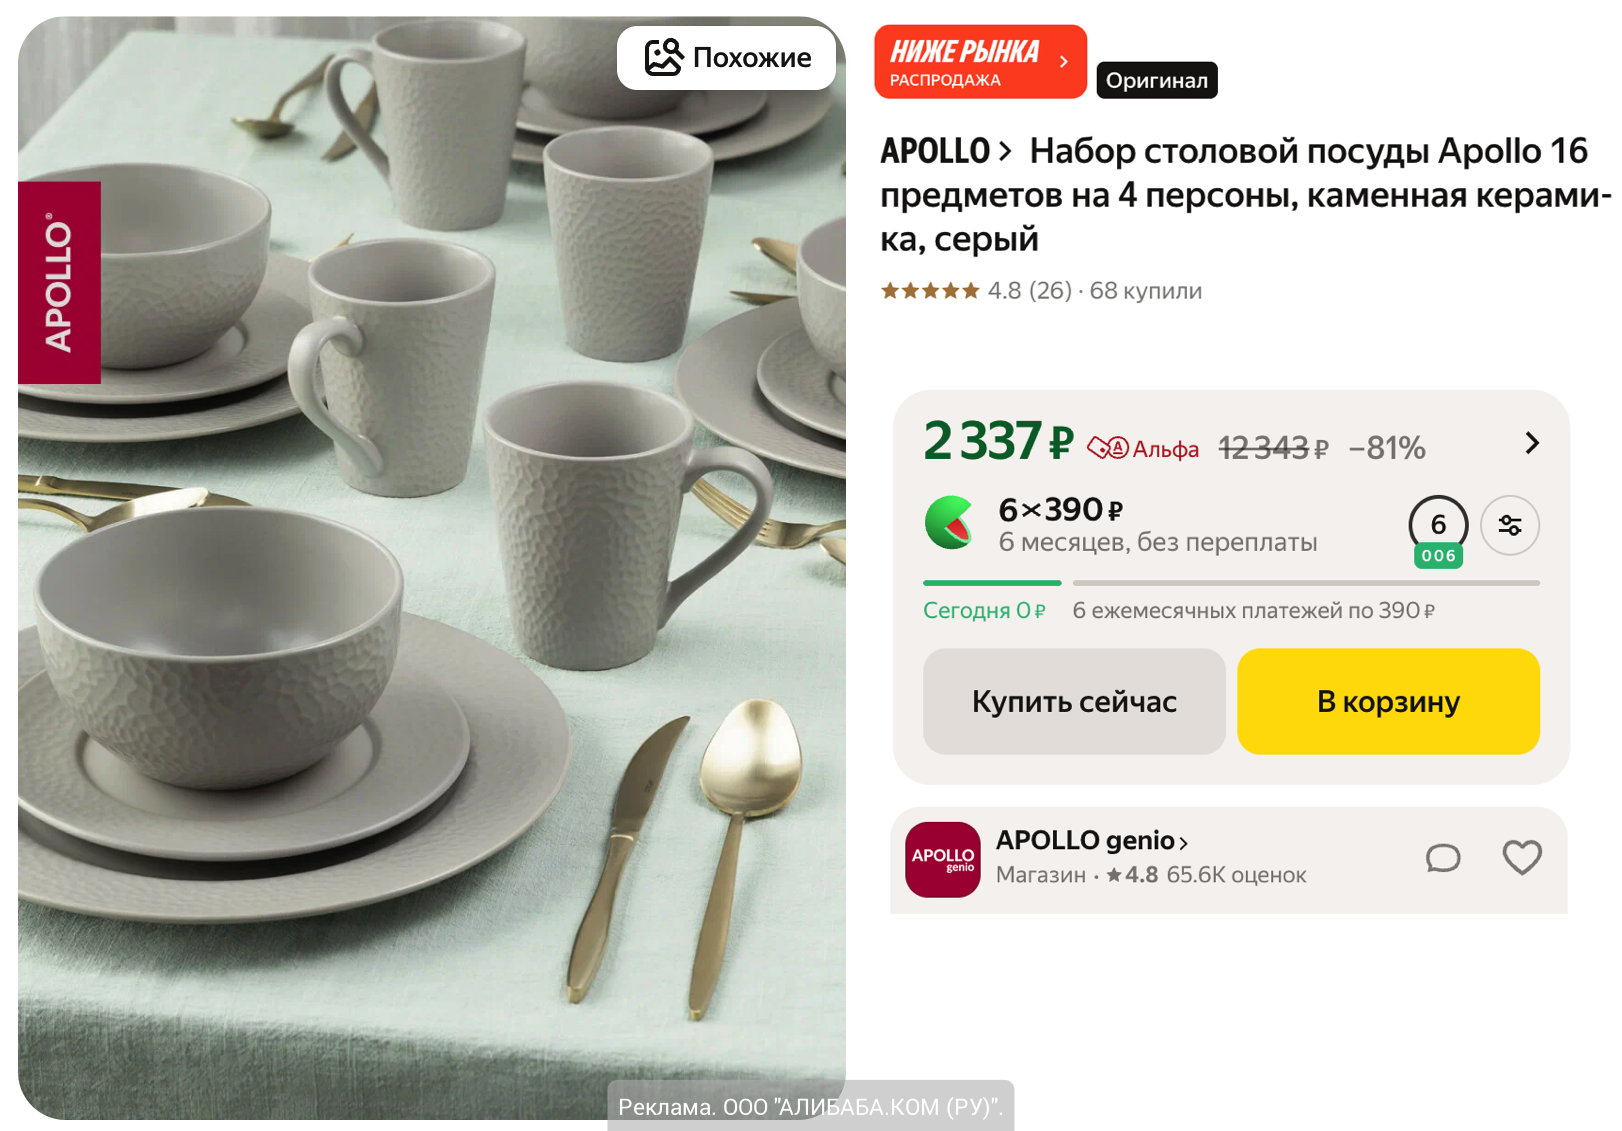Click the similar images icon on photo
Screen dimensions: 1622x1131
click(x=663, y=58)
